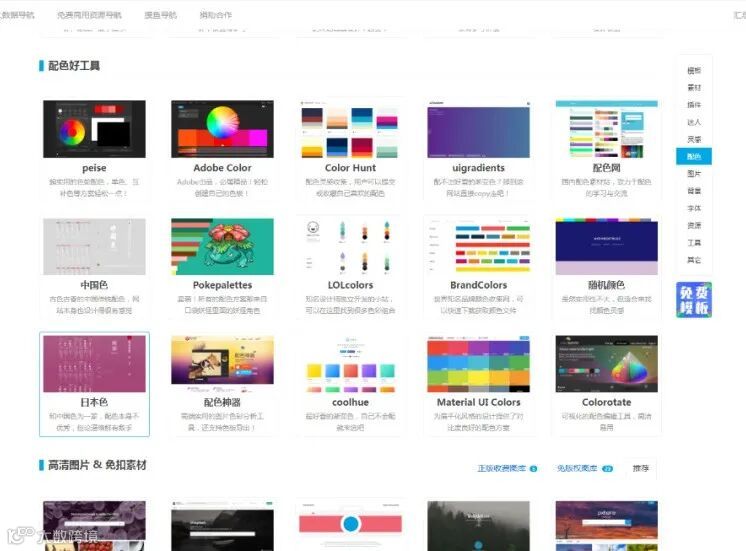Viewport: 746px width, 551px height.
Task: Open the BrandColors thumbnail
Action: coord(478,246)
